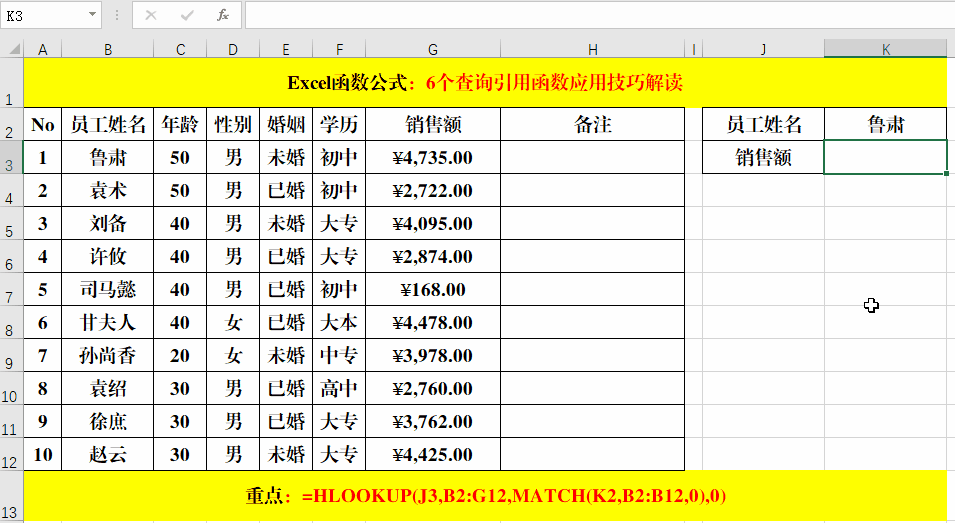Click the sales cell '¥4,735.00'

point(433,158)
